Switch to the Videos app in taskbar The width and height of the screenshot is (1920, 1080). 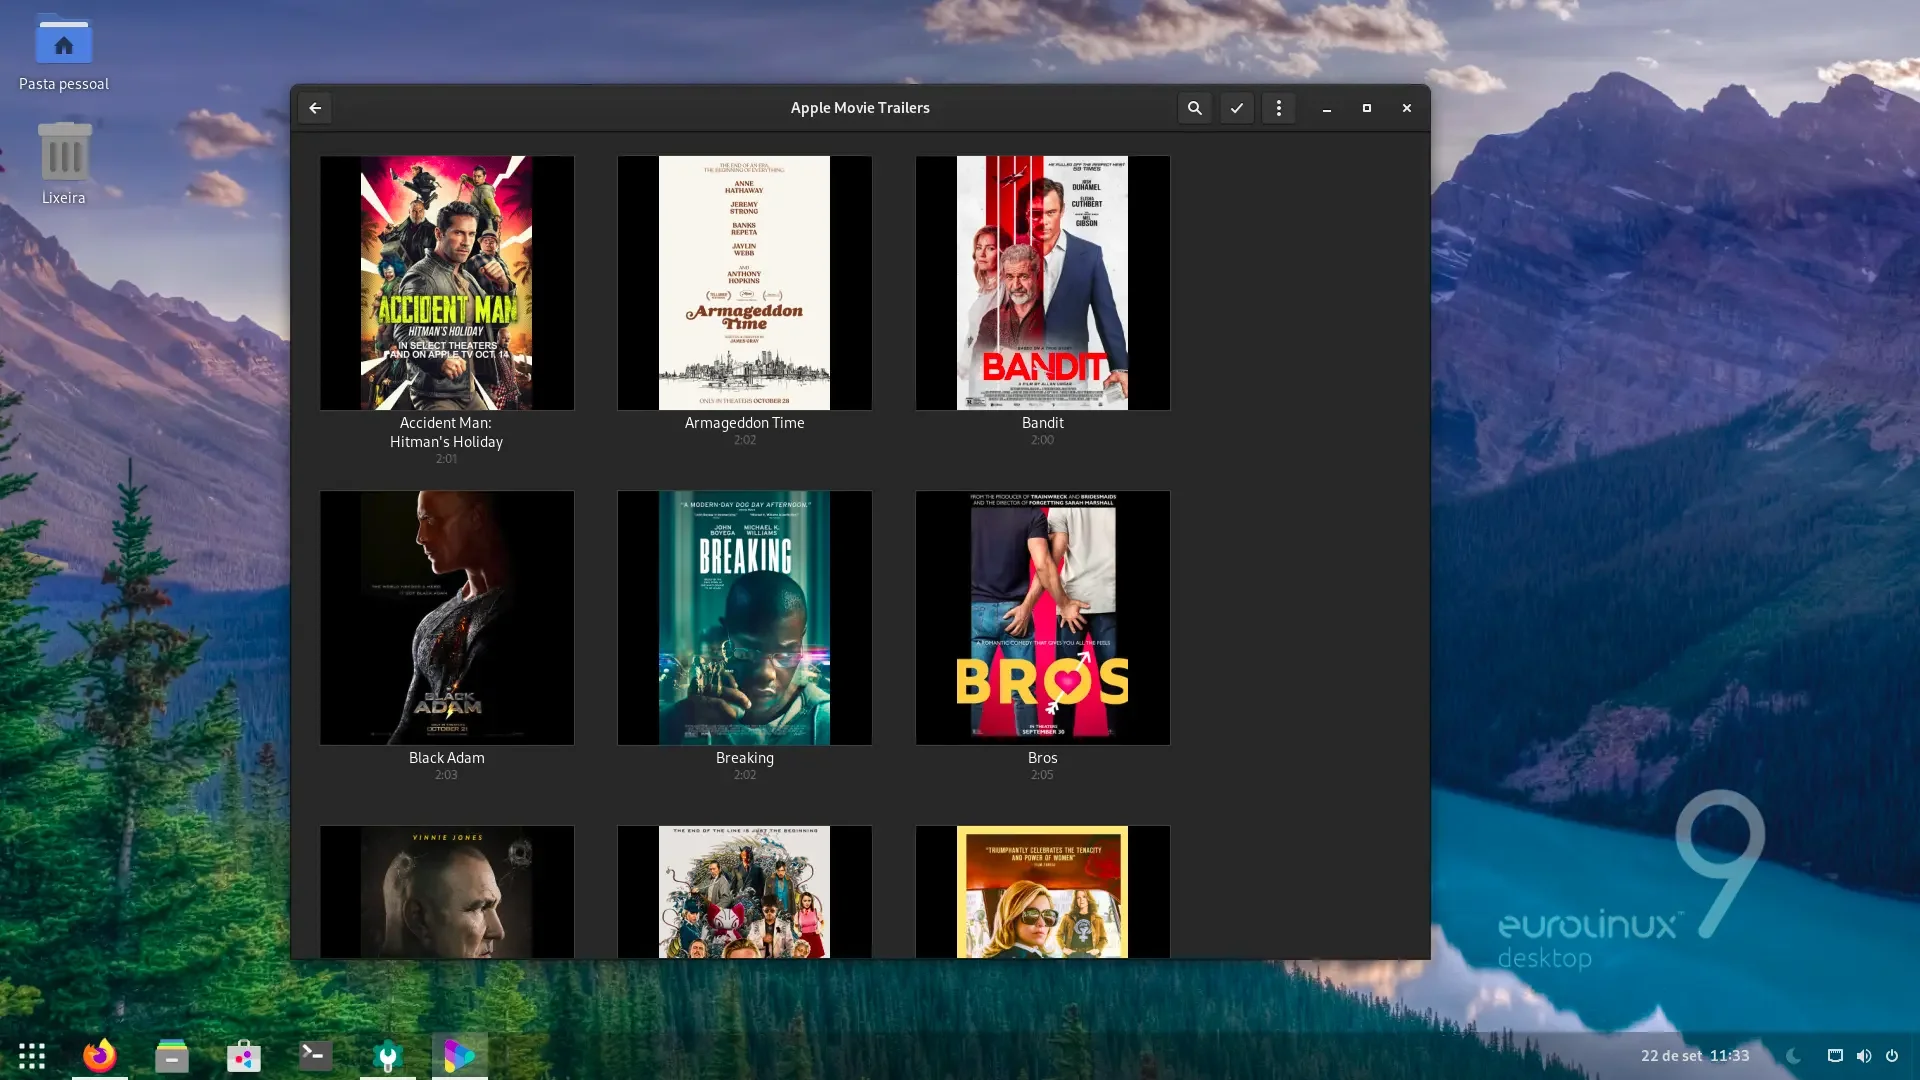pos(460,1056)
